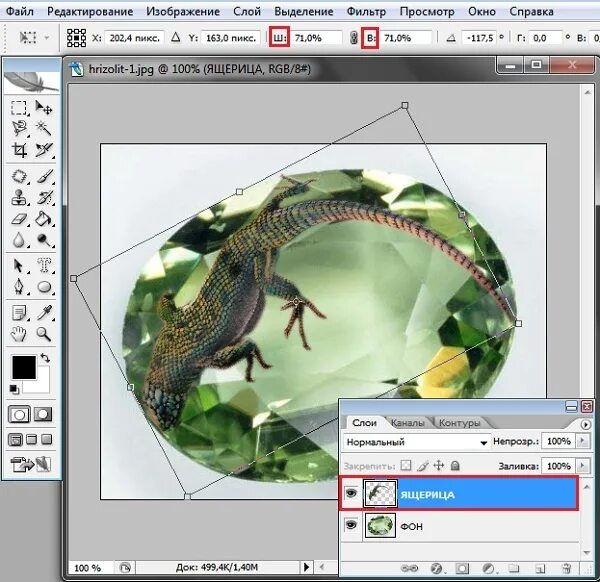Hide the ЯЩЕРИЦА layer
Viewport: 600px width, 582px height.
tap(351, 493)
